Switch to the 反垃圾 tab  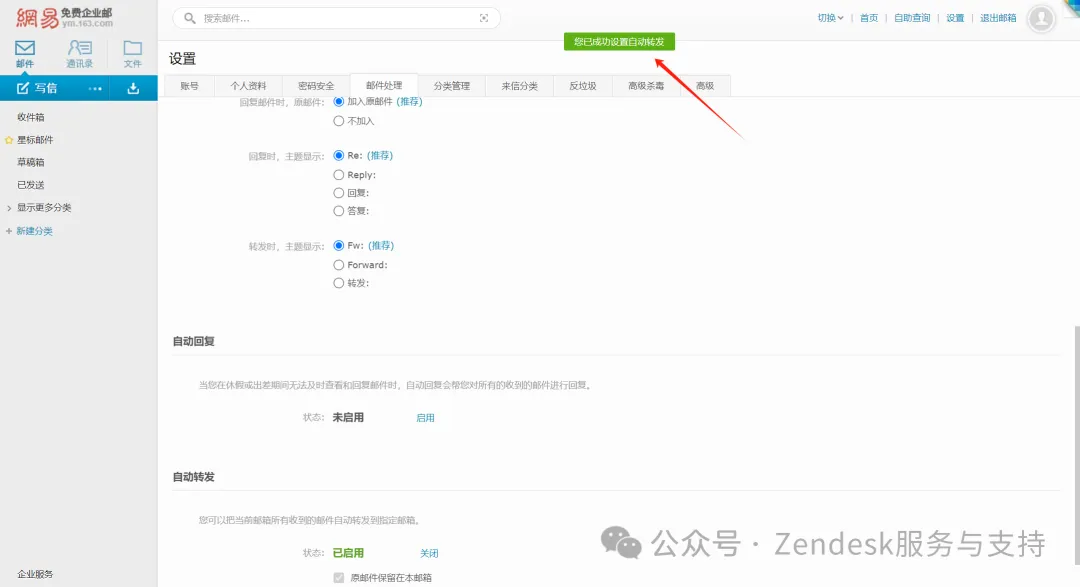[x=583, y=86]
